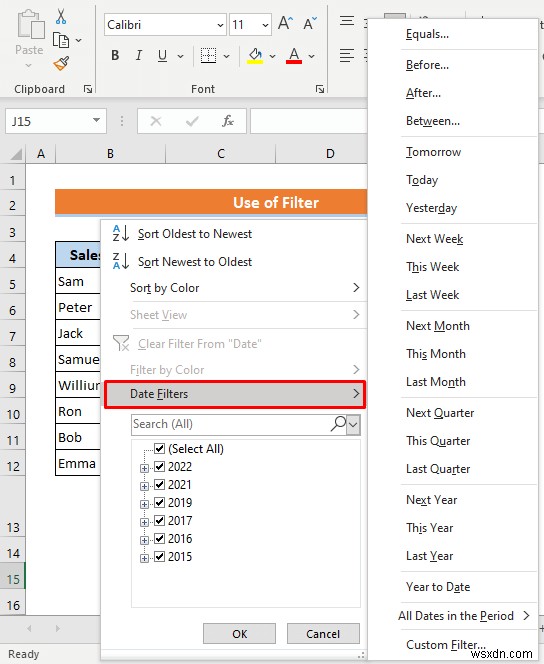Click the cell containing Peter
This screenshot has height=664, width=544.
coord(78,307)
